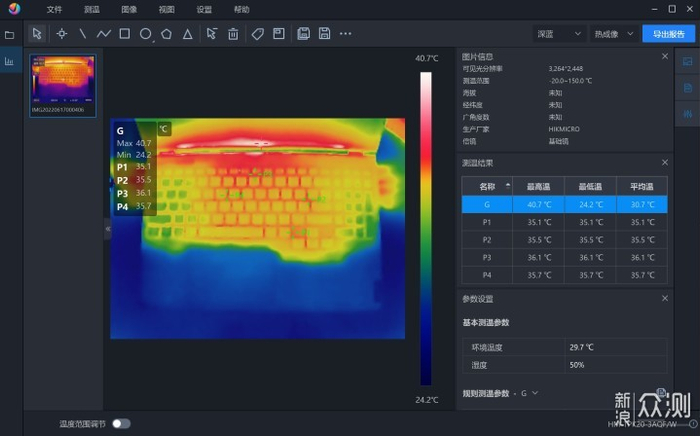The width and height of the screenshot is (700, 436).
Task: Click the 最高温 column header
Action: coord(538,187)
